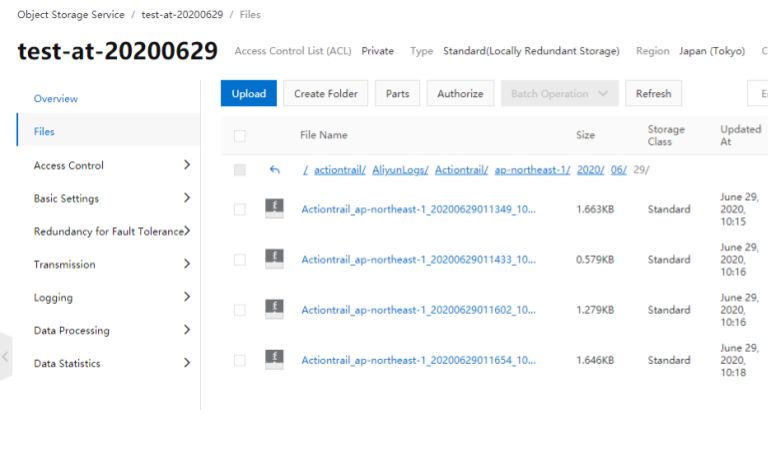
Task: Expand Redundancy for Fault Tolerance chevron
Action: coord(187,231)
